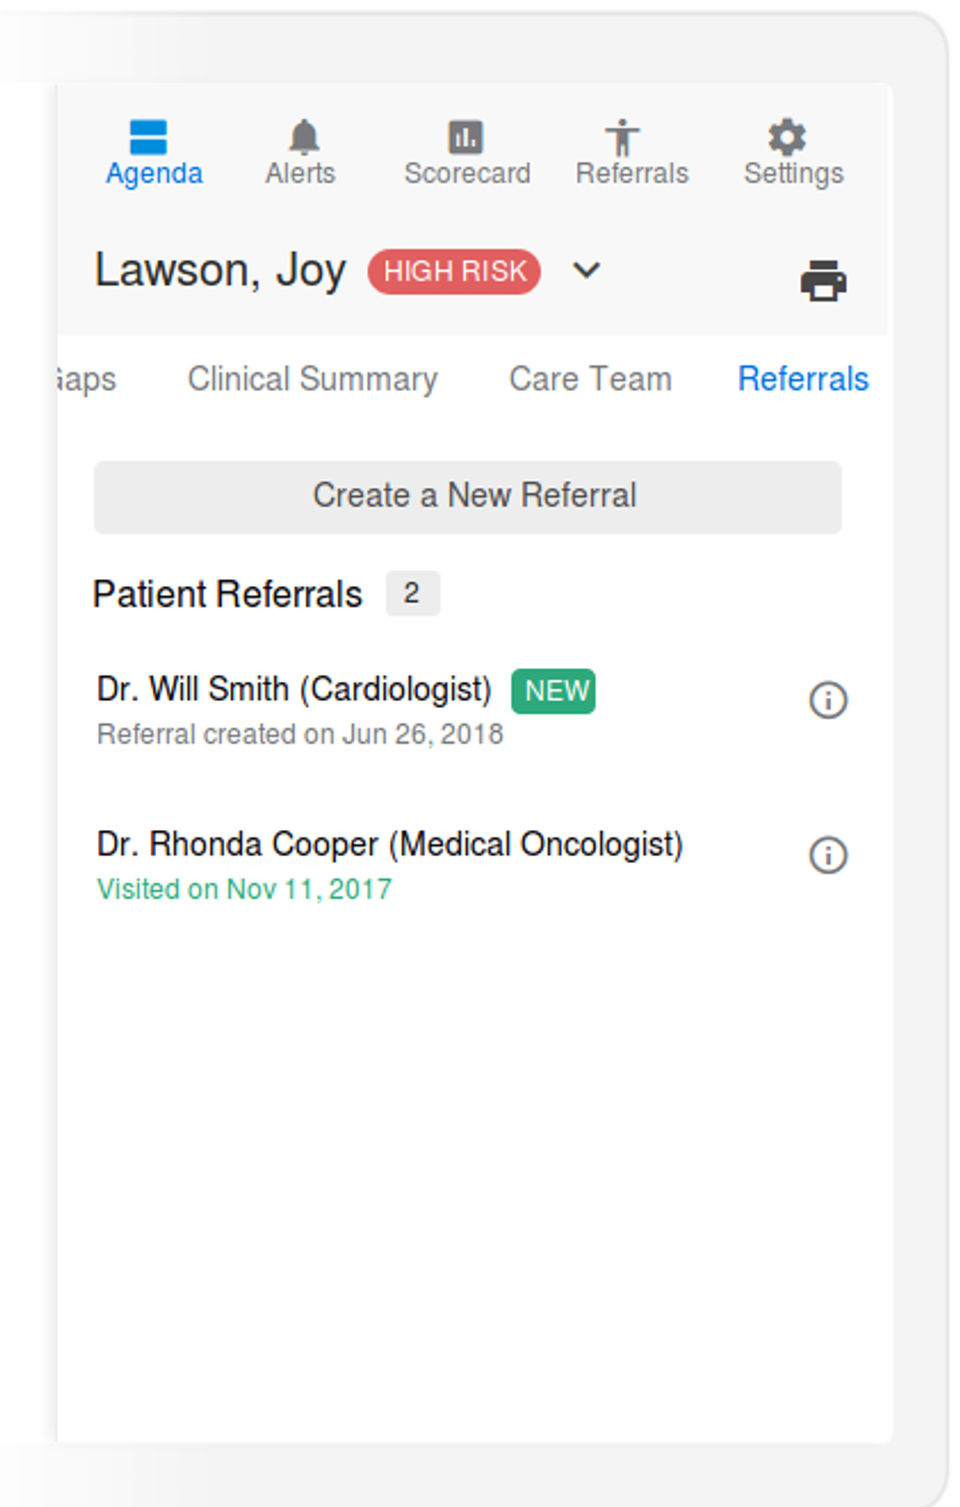Open the Scorecard chart icon

tap(465, 137)
